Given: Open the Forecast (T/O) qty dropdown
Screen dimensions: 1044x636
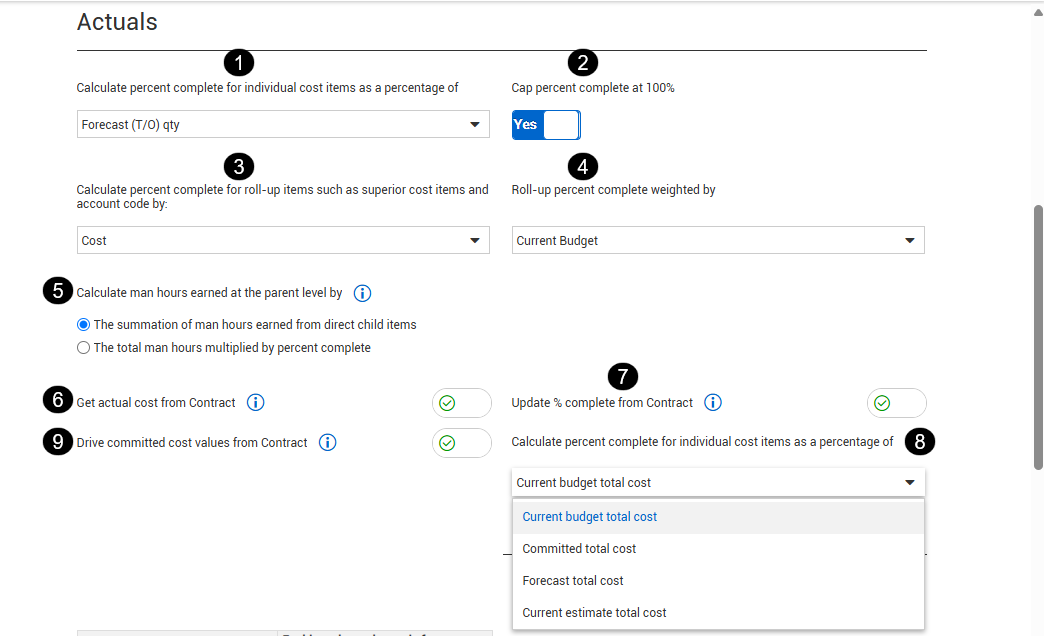Looking at the screenshot, I should 283,125.
